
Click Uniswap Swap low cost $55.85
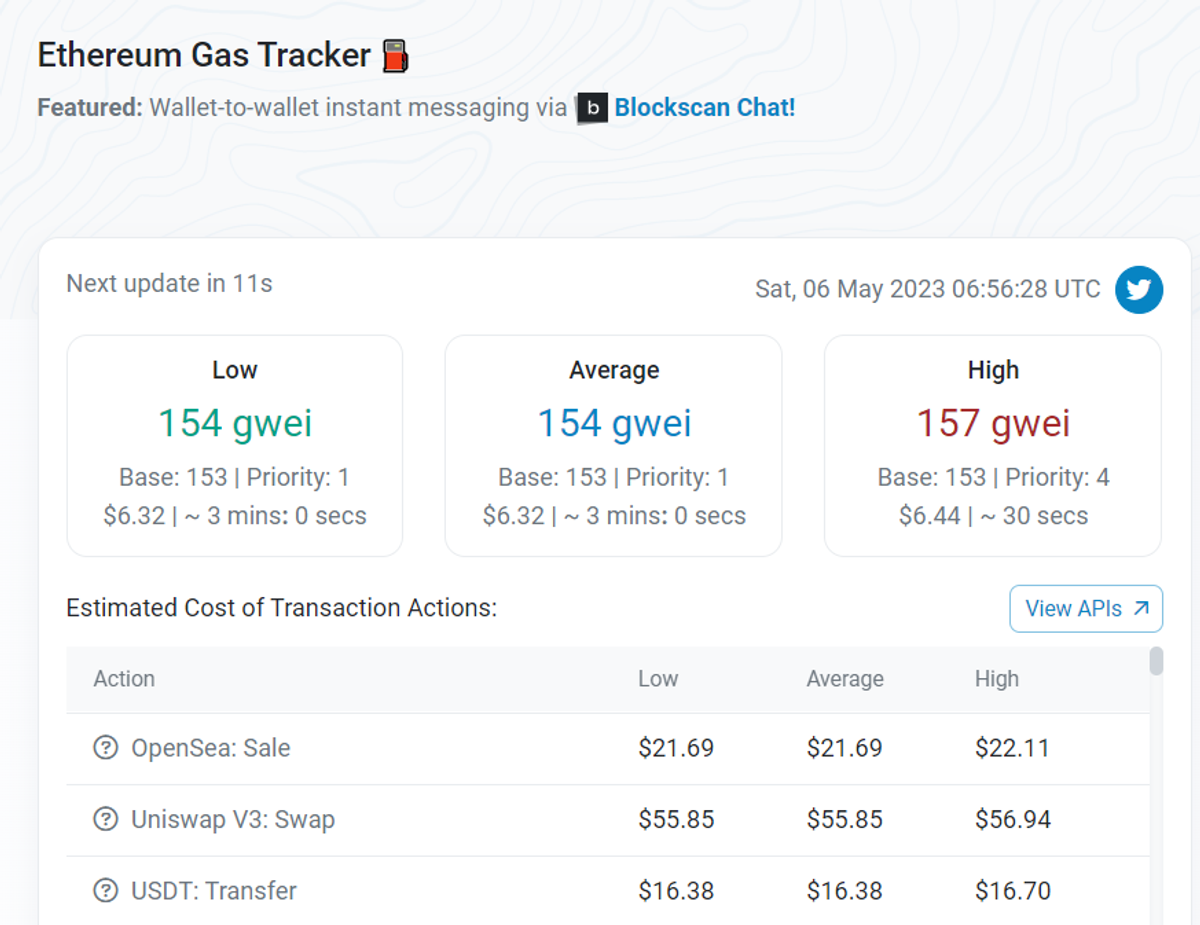676,819
